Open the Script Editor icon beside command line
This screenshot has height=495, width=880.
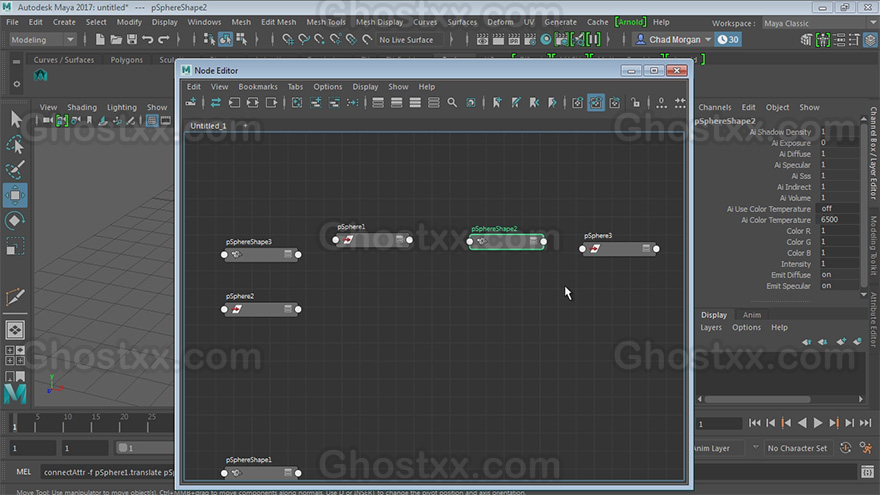pyautogui.click(x=867, y=472)
